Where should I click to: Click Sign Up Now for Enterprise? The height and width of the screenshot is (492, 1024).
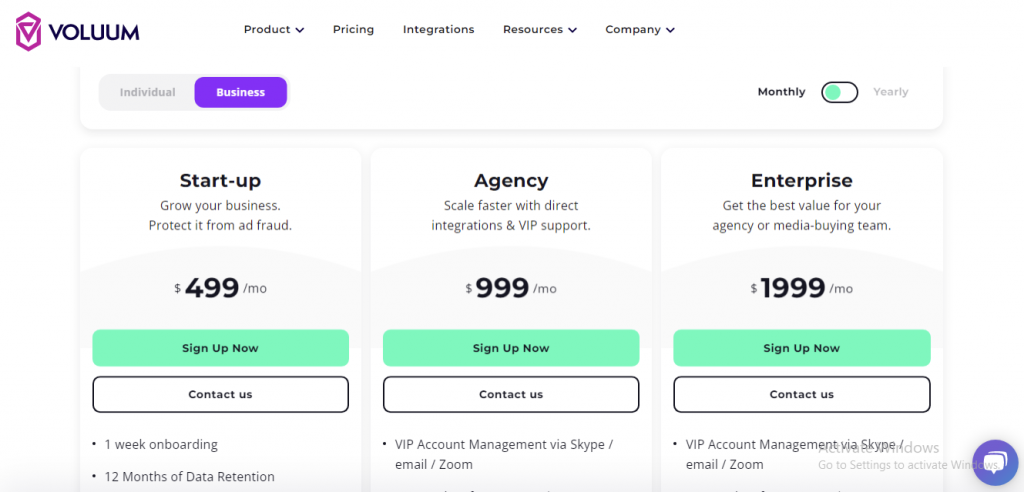tap(801, 348)
